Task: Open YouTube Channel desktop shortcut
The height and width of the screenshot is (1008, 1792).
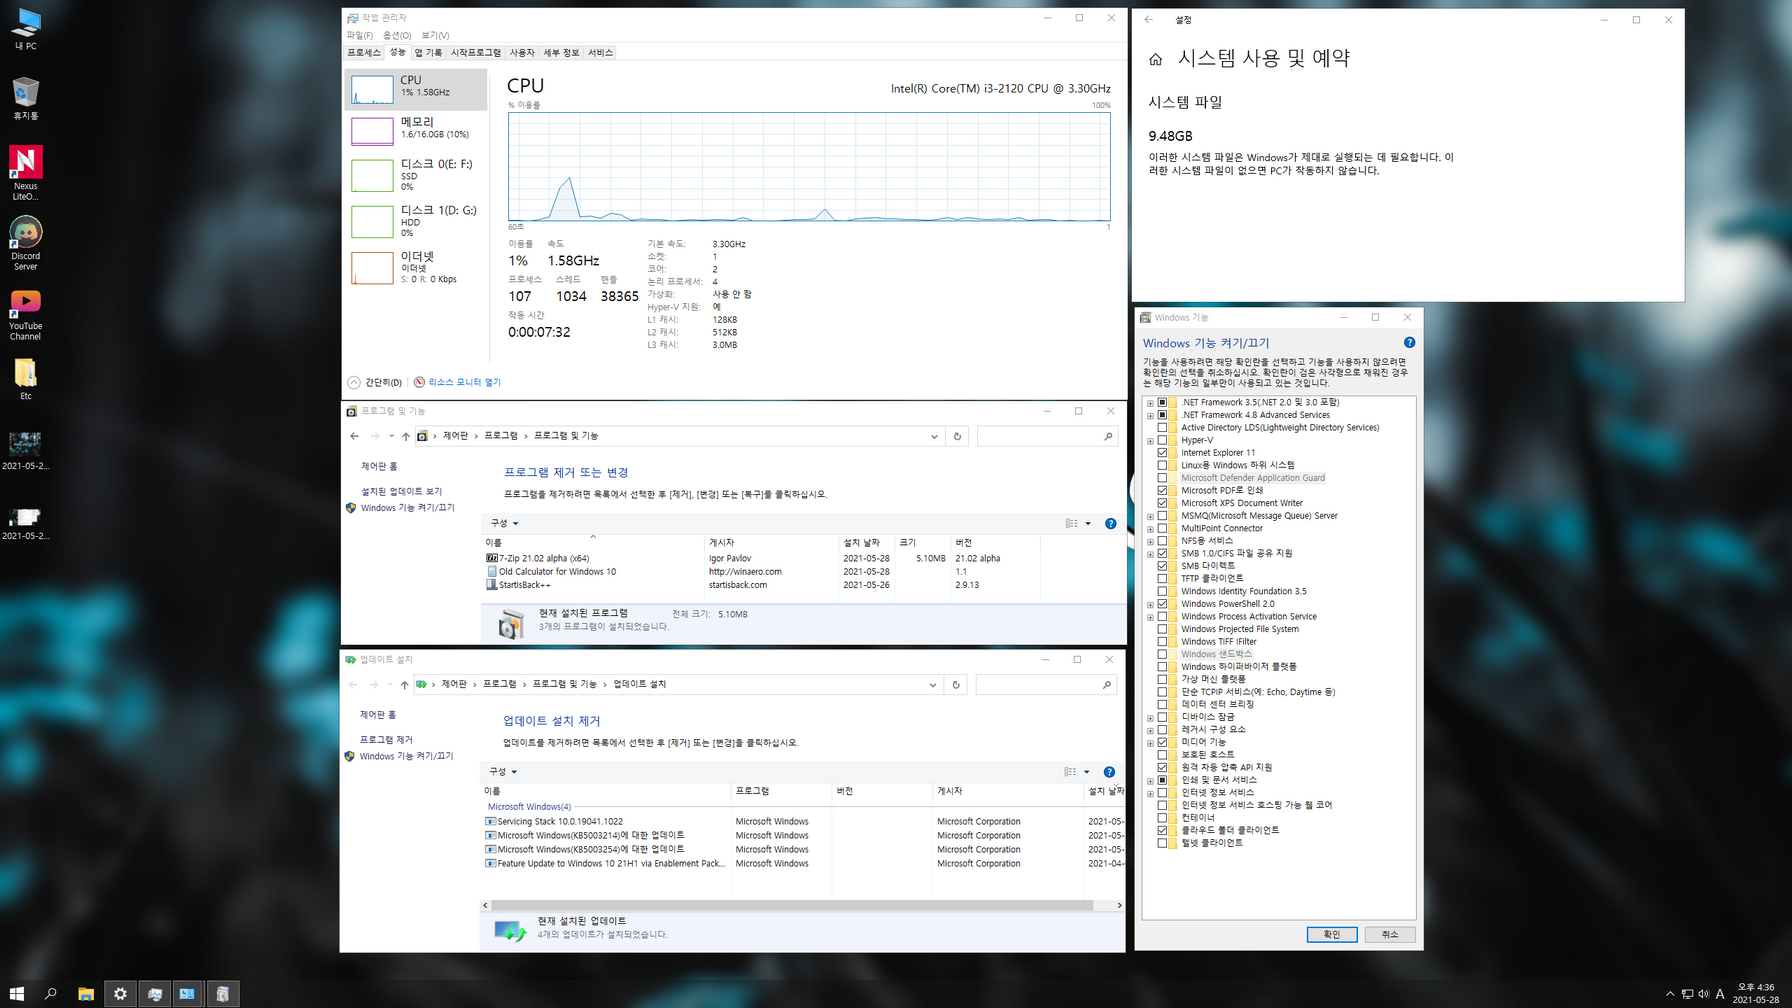Action: pyautogui.click(x=25, y=314)
